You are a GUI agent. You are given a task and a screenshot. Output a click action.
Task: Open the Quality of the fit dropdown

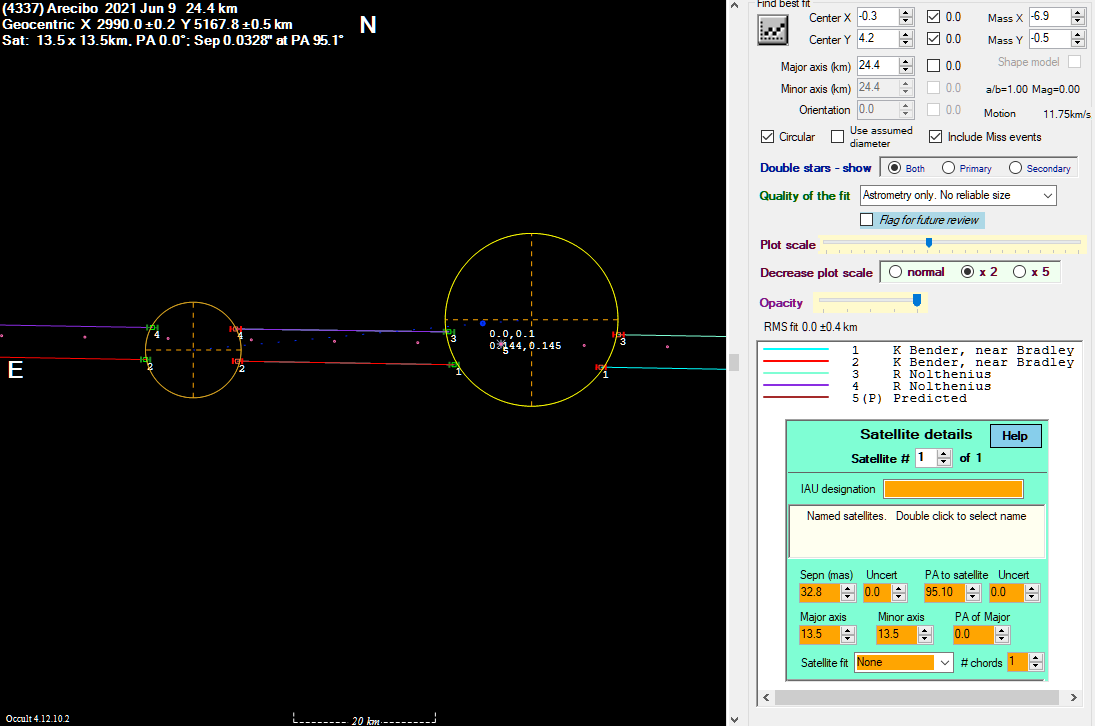[x=958, y=195]
